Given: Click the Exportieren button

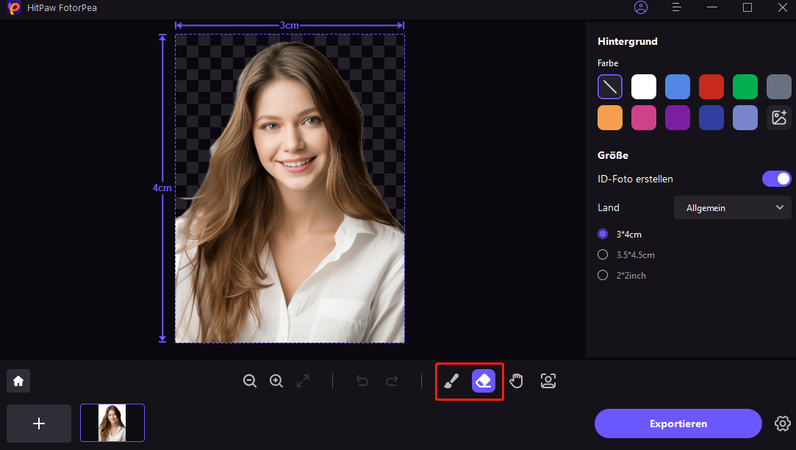Looking at the screenshot, I should tap(678, 424).
